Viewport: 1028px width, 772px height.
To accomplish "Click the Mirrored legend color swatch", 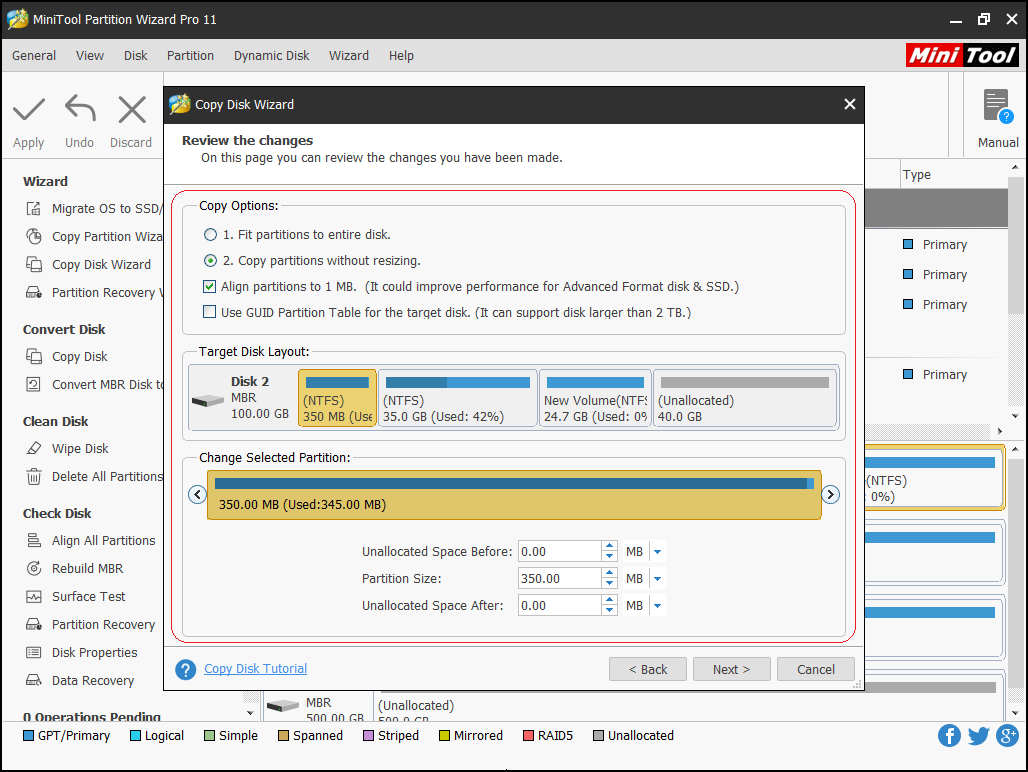I will pos(445,735).
